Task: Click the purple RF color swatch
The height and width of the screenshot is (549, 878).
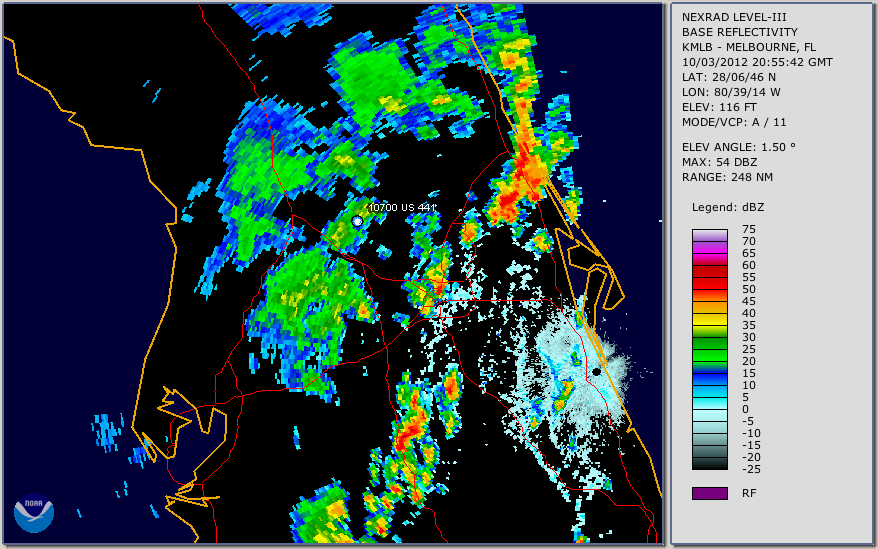Action: pyautogui.click(x=709, y=493)
